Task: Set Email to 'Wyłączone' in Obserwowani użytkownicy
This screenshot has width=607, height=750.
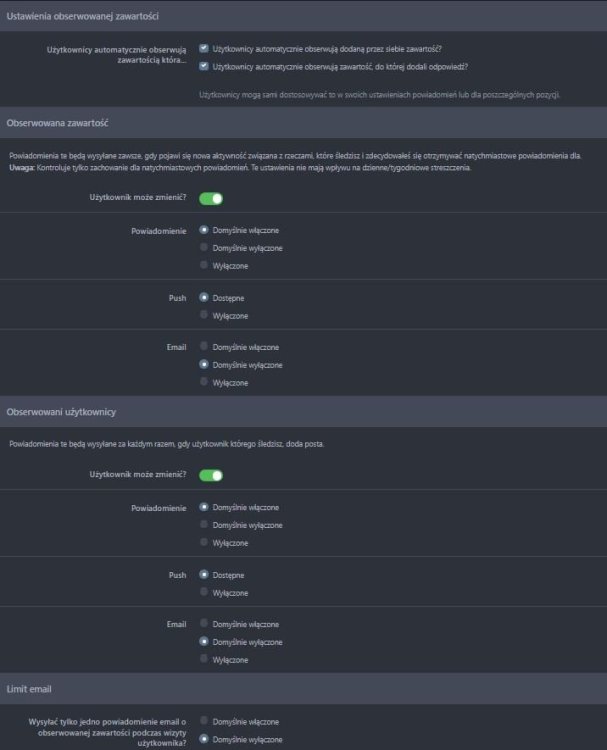Action: coord(204,659)
